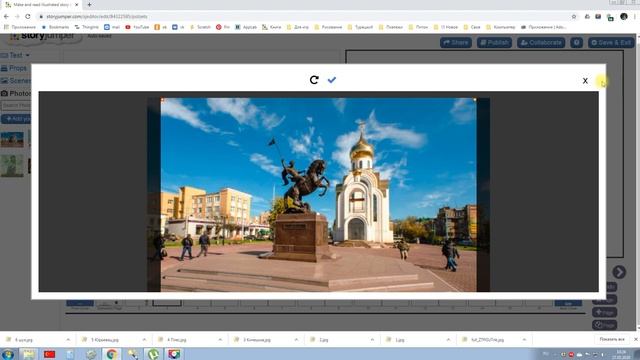Image resolution: width=640 pixels, height=360 pixels.
Task: Open the Chrome three-dot menu
Action: tap(635, 16)
